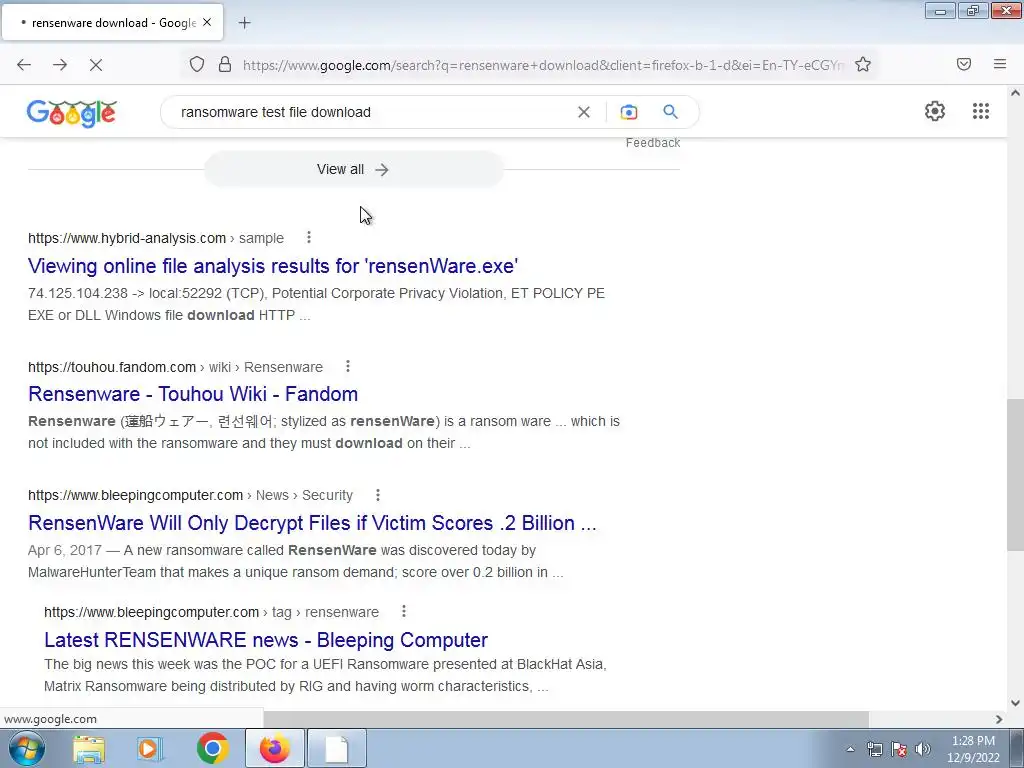The width and height of the screenshot is (1024, 768).
Task: Open the Firefox application menu
Action: click(1000, 64)
